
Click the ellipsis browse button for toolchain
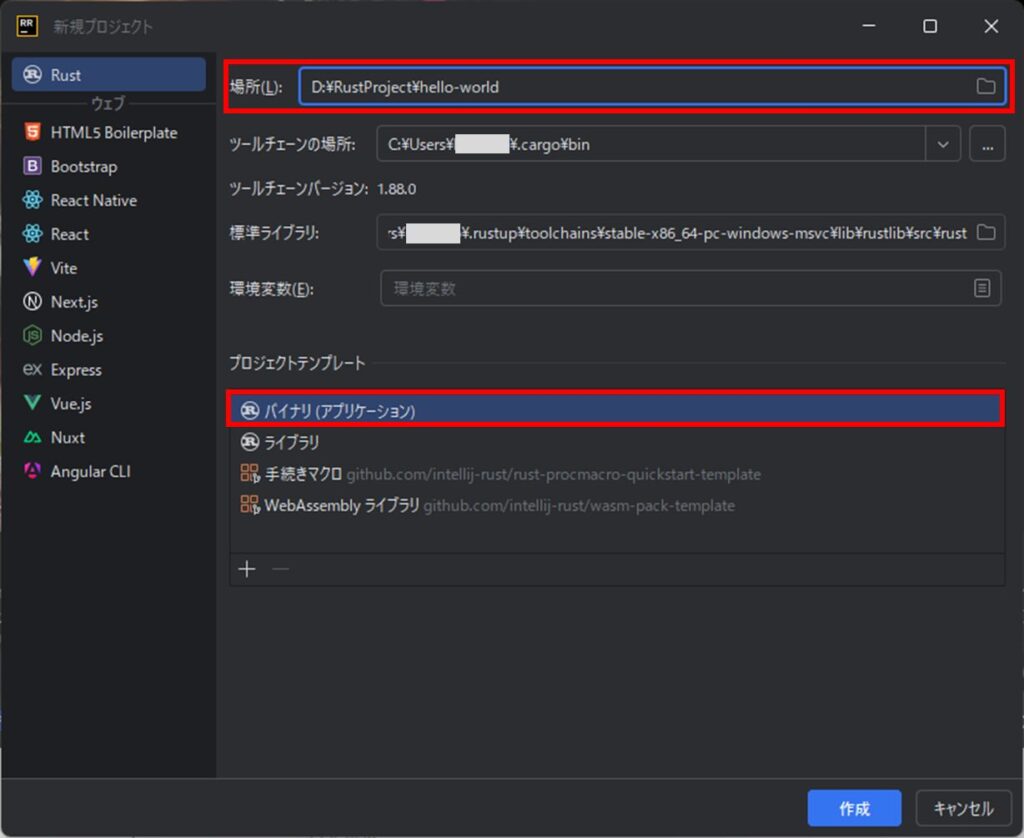pos(987,144)
